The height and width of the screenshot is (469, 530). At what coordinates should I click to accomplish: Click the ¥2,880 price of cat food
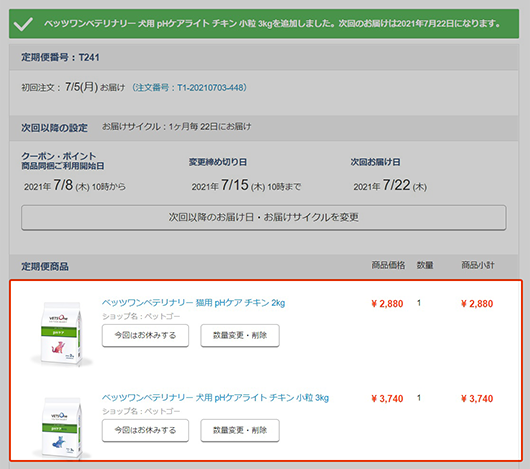(387, 304)
